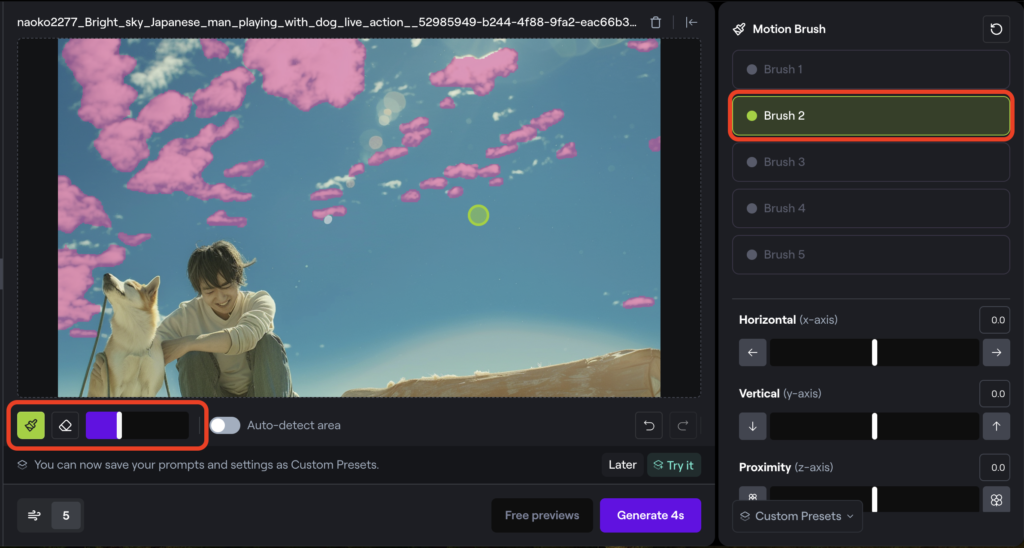Click the Horizontal right arrow button

(995, 352)
